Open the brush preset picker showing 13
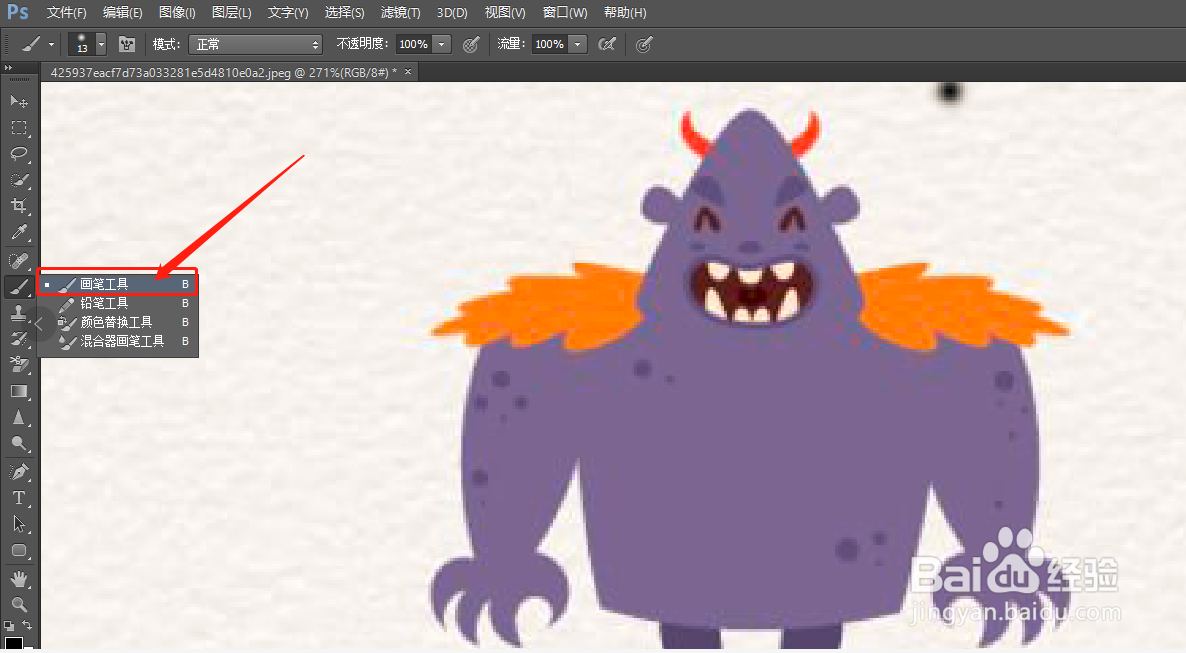The image size is (1186, 653). tap(87, 45)
